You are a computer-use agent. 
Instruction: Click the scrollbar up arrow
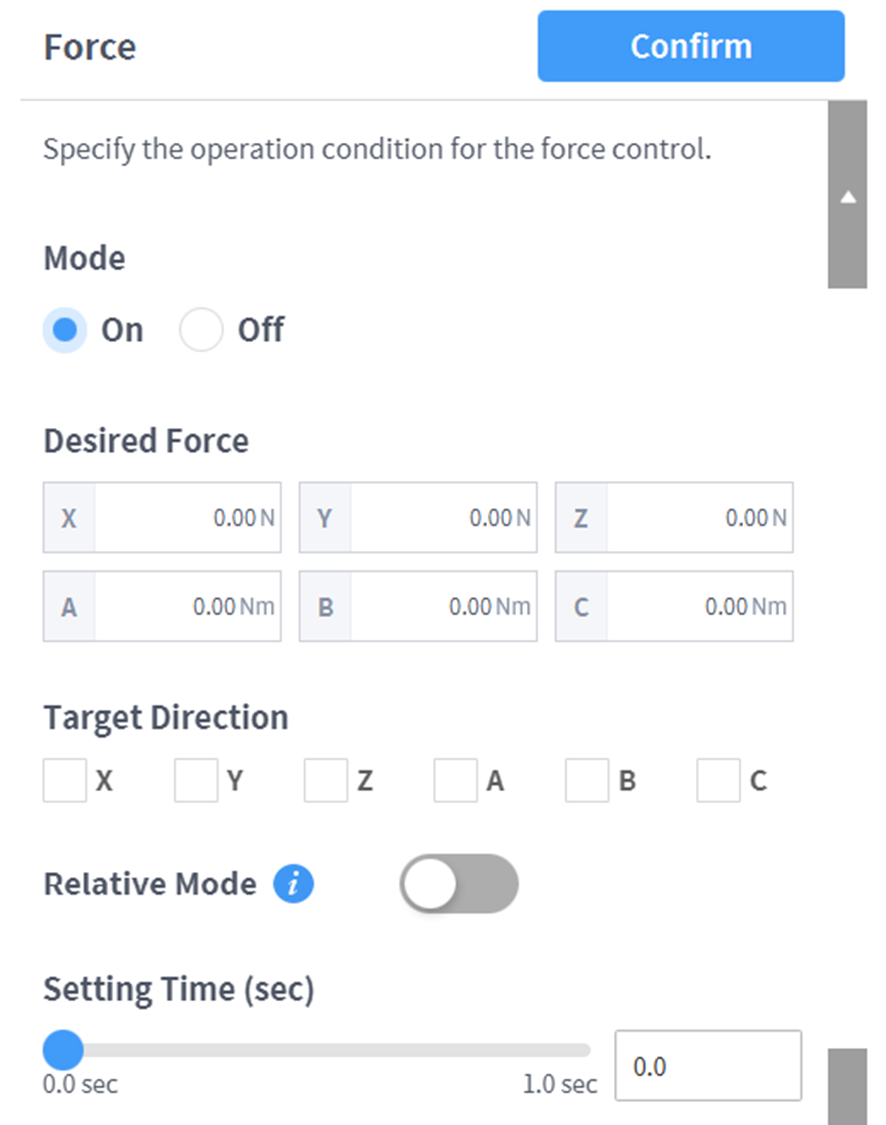(x=848, y=198)
